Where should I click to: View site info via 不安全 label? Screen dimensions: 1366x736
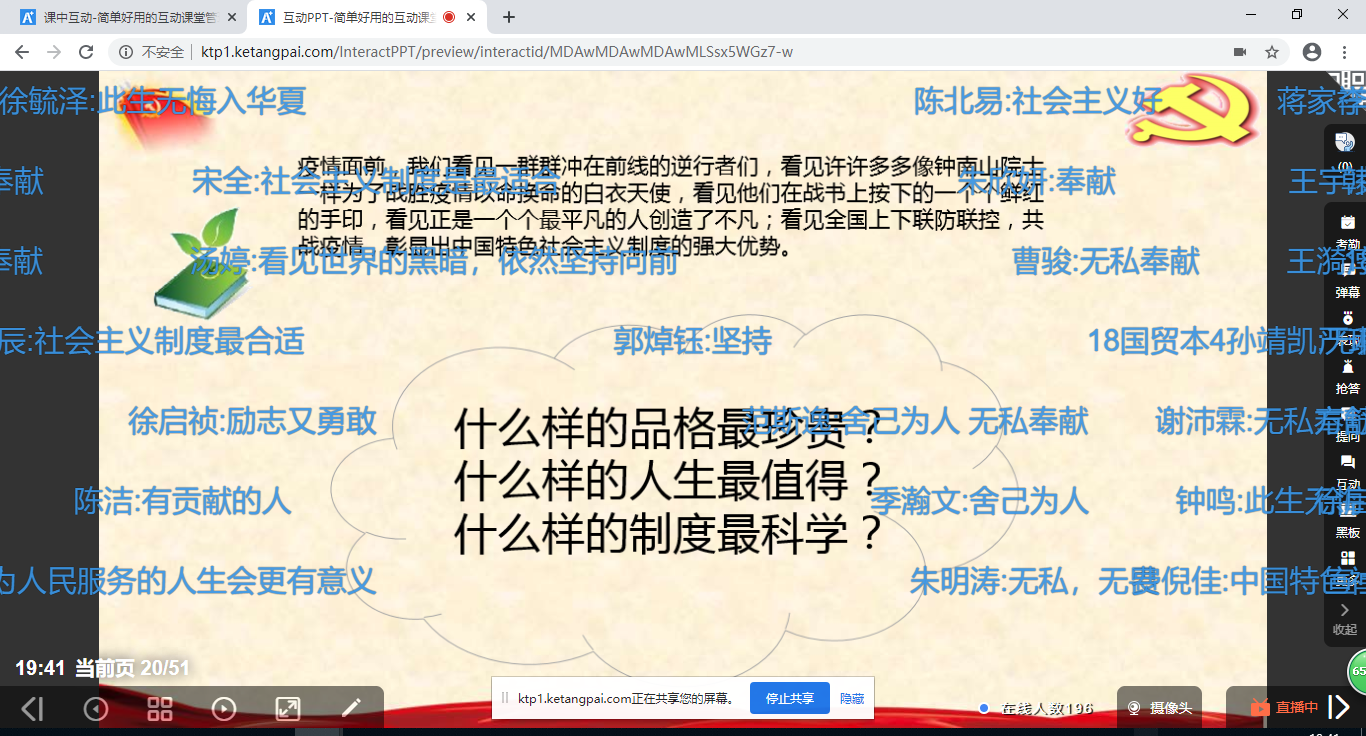(152, 52)
